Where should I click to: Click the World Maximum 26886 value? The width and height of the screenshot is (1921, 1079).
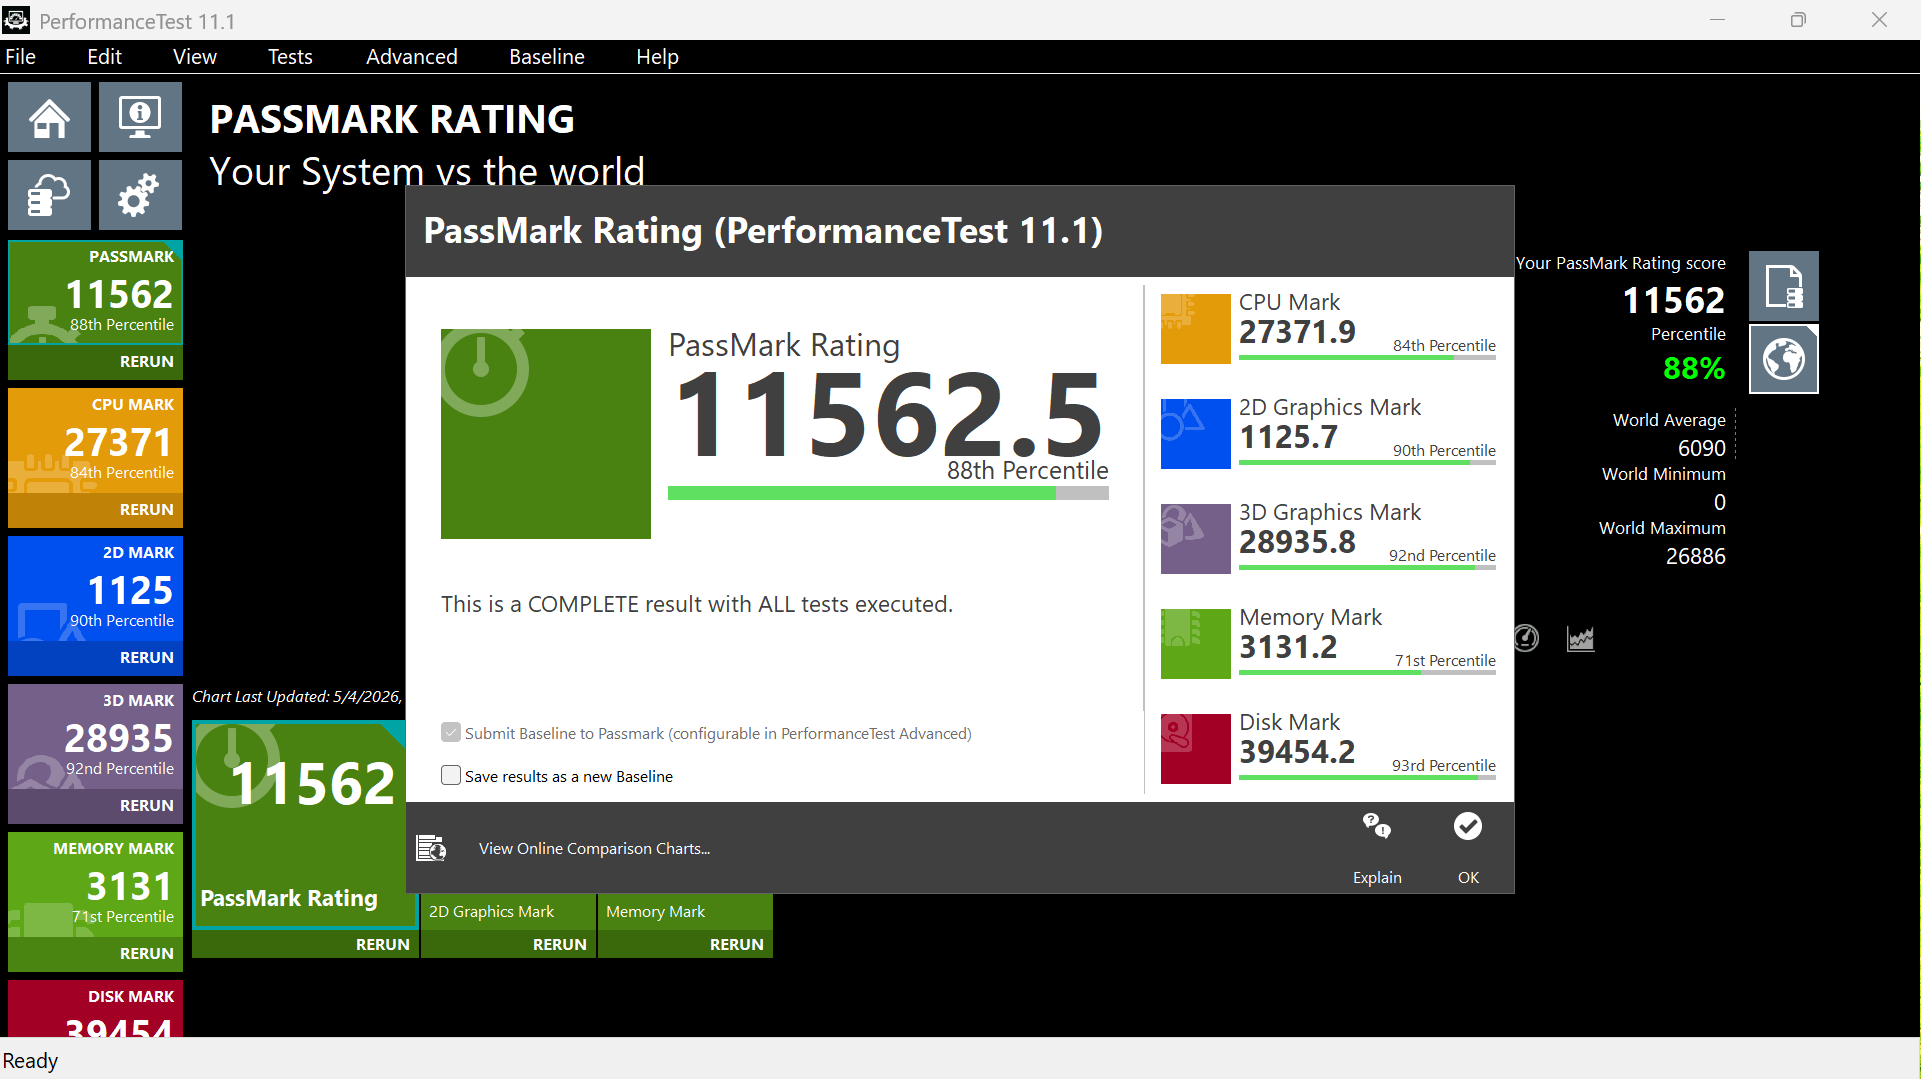click(1695, 556)
